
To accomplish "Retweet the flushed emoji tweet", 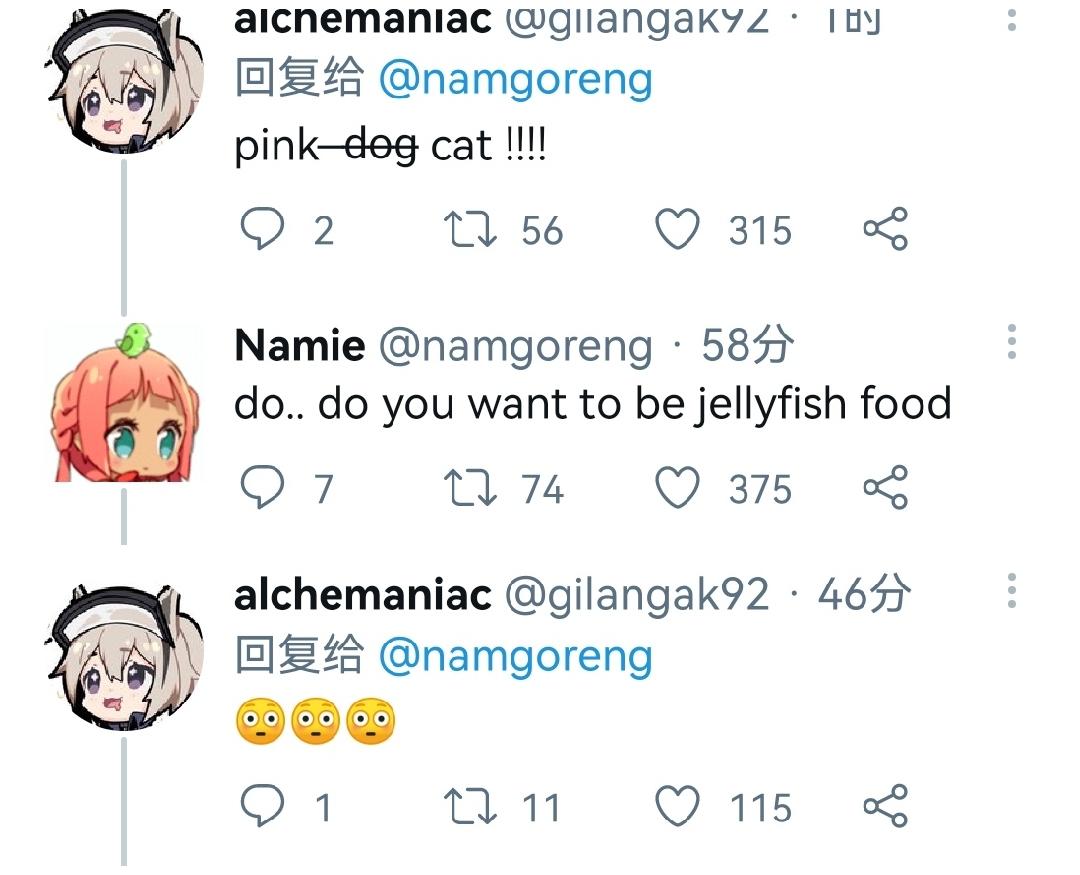I will (470, 806).
